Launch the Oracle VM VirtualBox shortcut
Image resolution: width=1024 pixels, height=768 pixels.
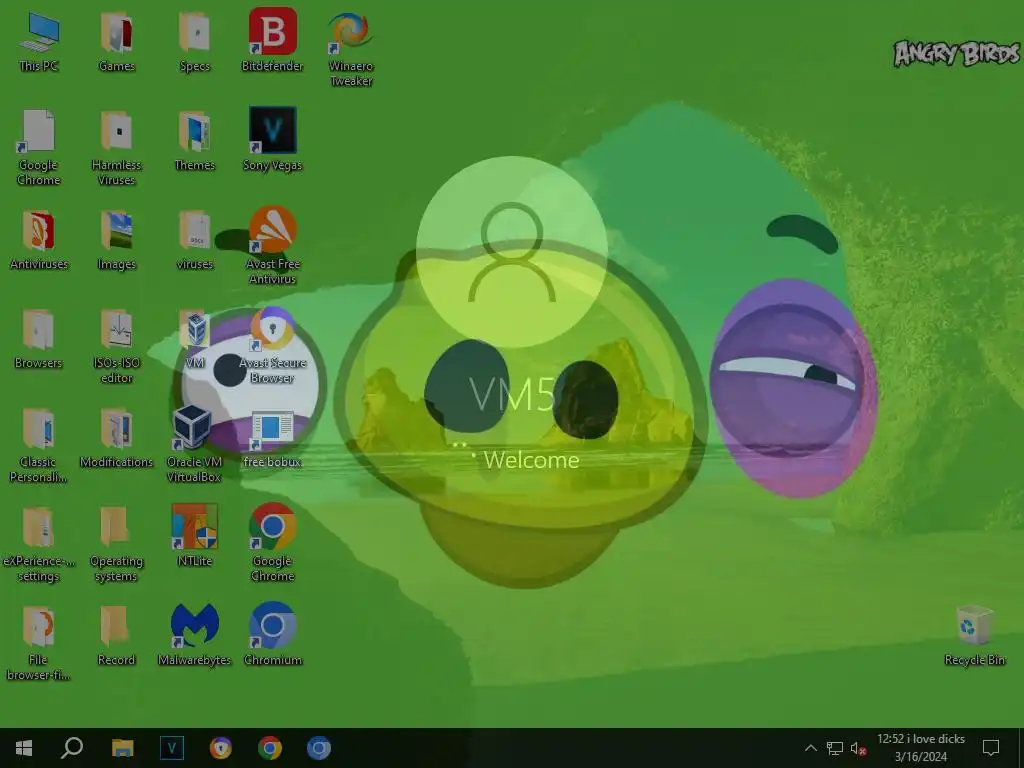[x=195, y=444]
